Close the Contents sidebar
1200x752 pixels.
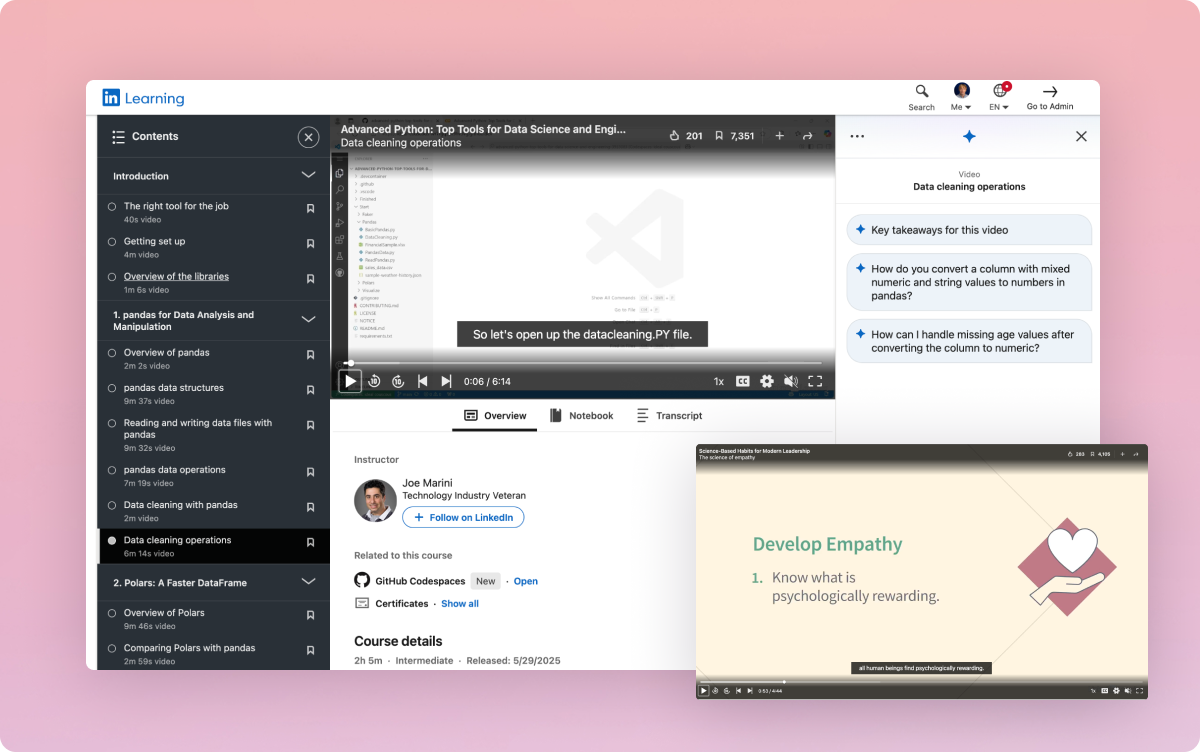coord(308,137)
